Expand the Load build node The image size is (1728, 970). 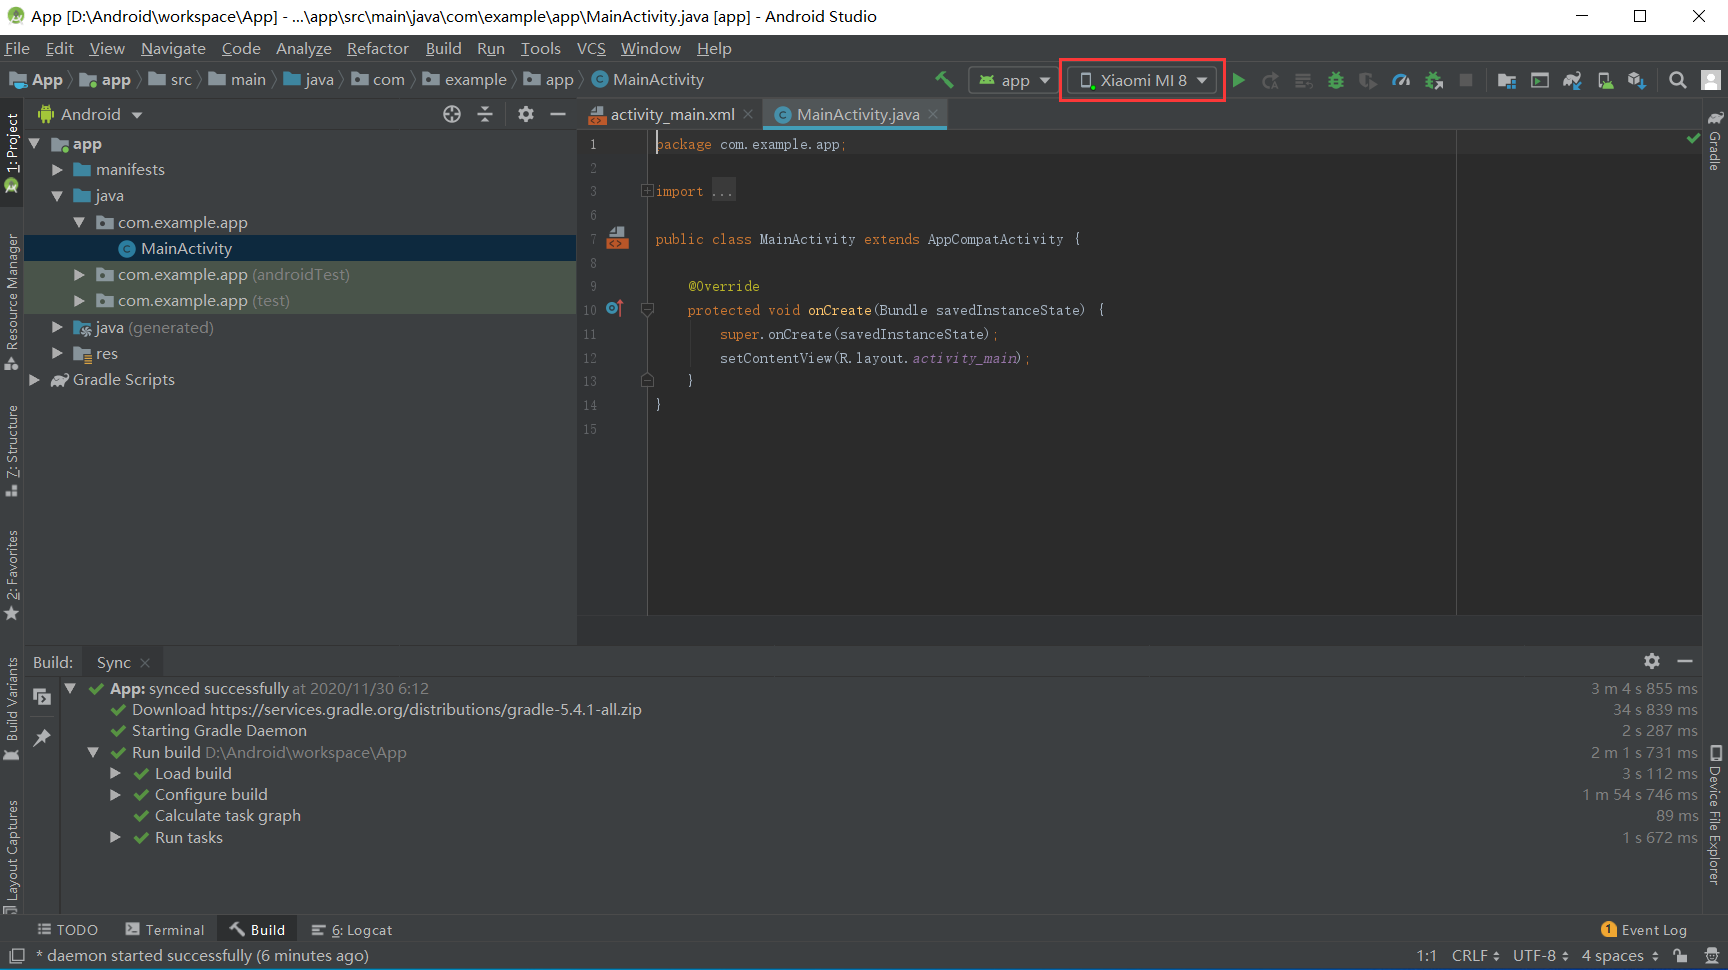(115, 773)
